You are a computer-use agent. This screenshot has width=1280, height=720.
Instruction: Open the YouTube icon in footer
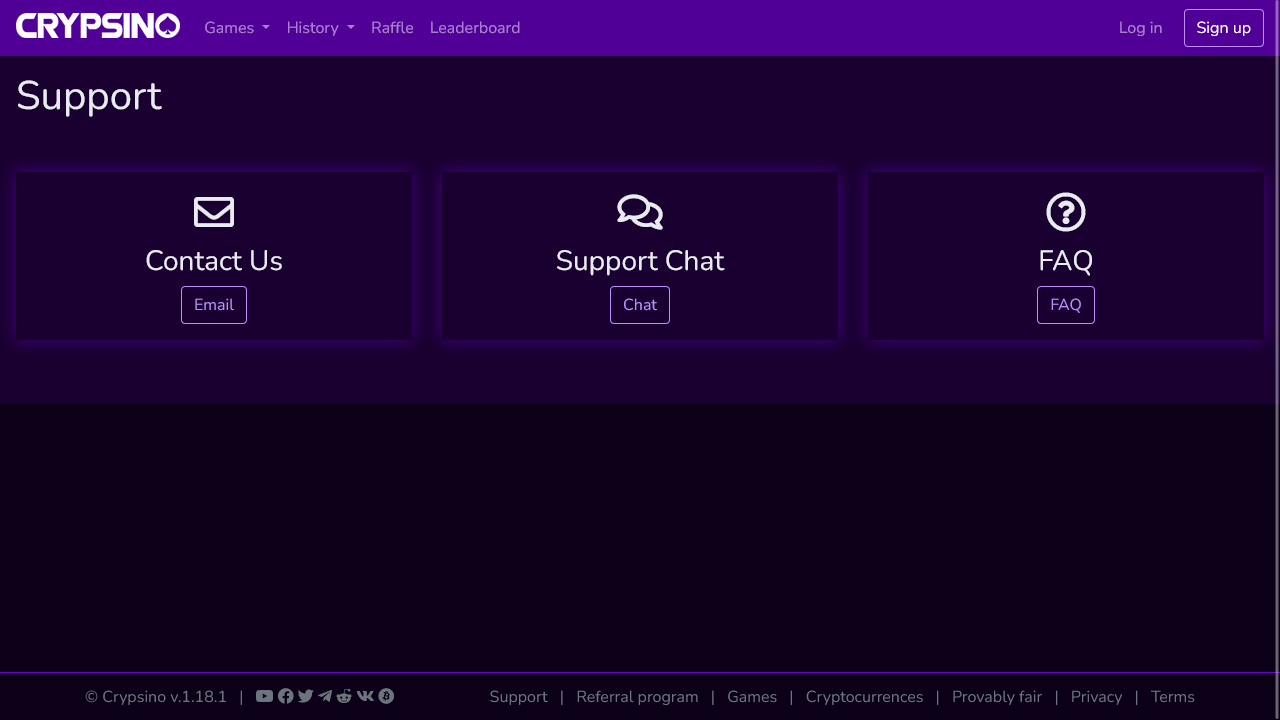pos(264,696)
